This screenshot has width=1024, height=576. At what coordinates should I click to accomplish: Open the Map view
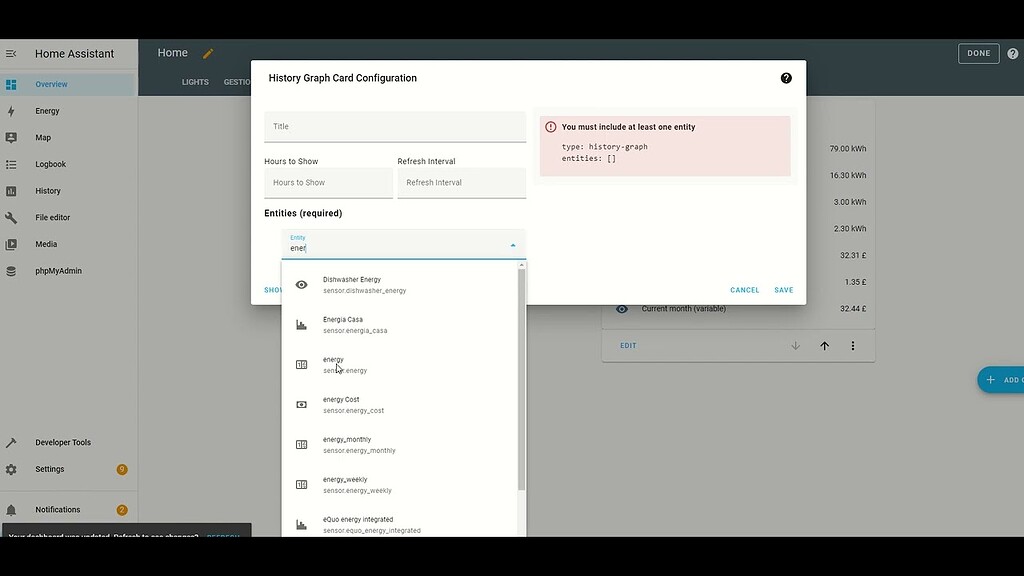click(x=43, y=137)
